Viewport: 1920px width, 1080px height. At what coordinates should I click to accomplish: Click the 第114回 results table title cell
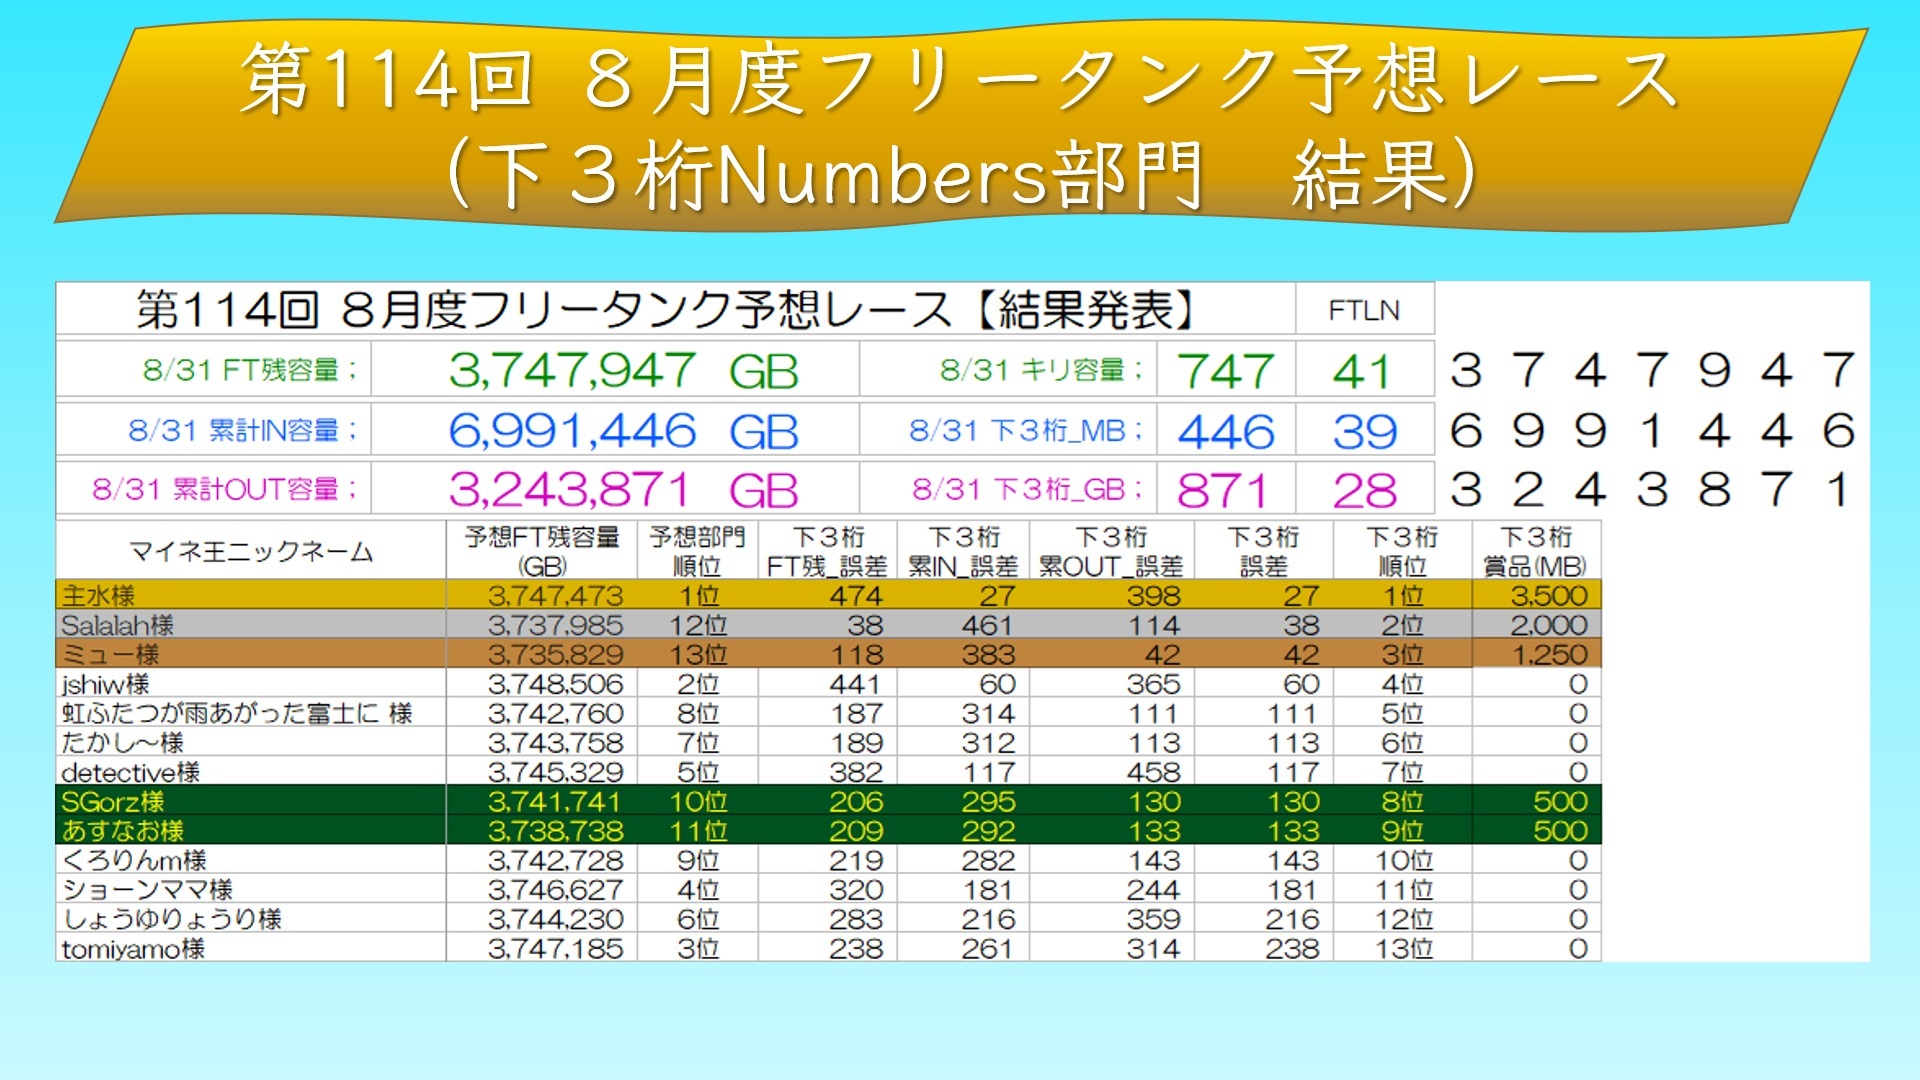[665, 310]
